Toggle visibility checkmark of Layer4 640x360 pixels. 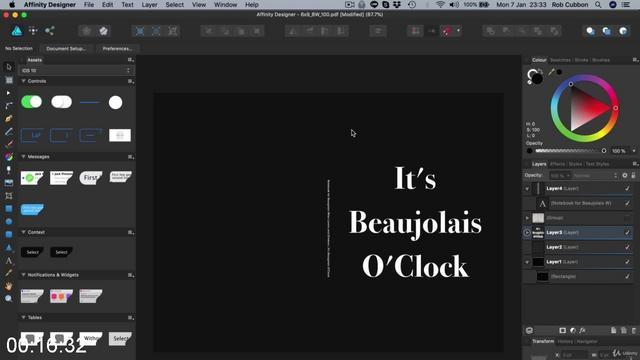point(627,188)
